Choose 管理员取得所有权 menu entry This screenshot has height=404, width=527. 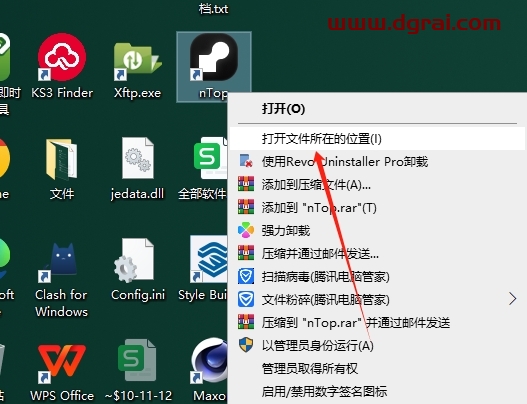click(376, 369)
